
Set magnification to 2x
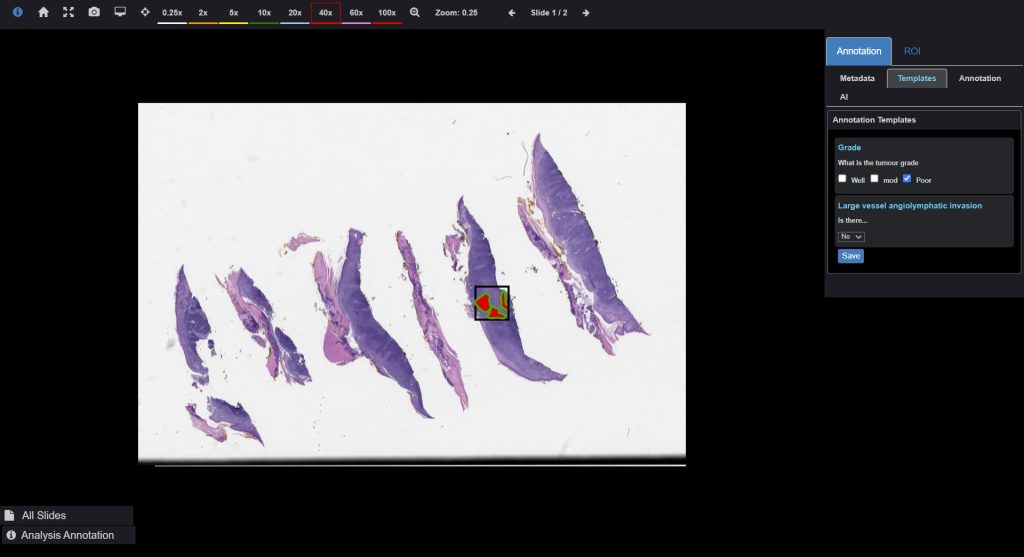[x=203, y=13]
